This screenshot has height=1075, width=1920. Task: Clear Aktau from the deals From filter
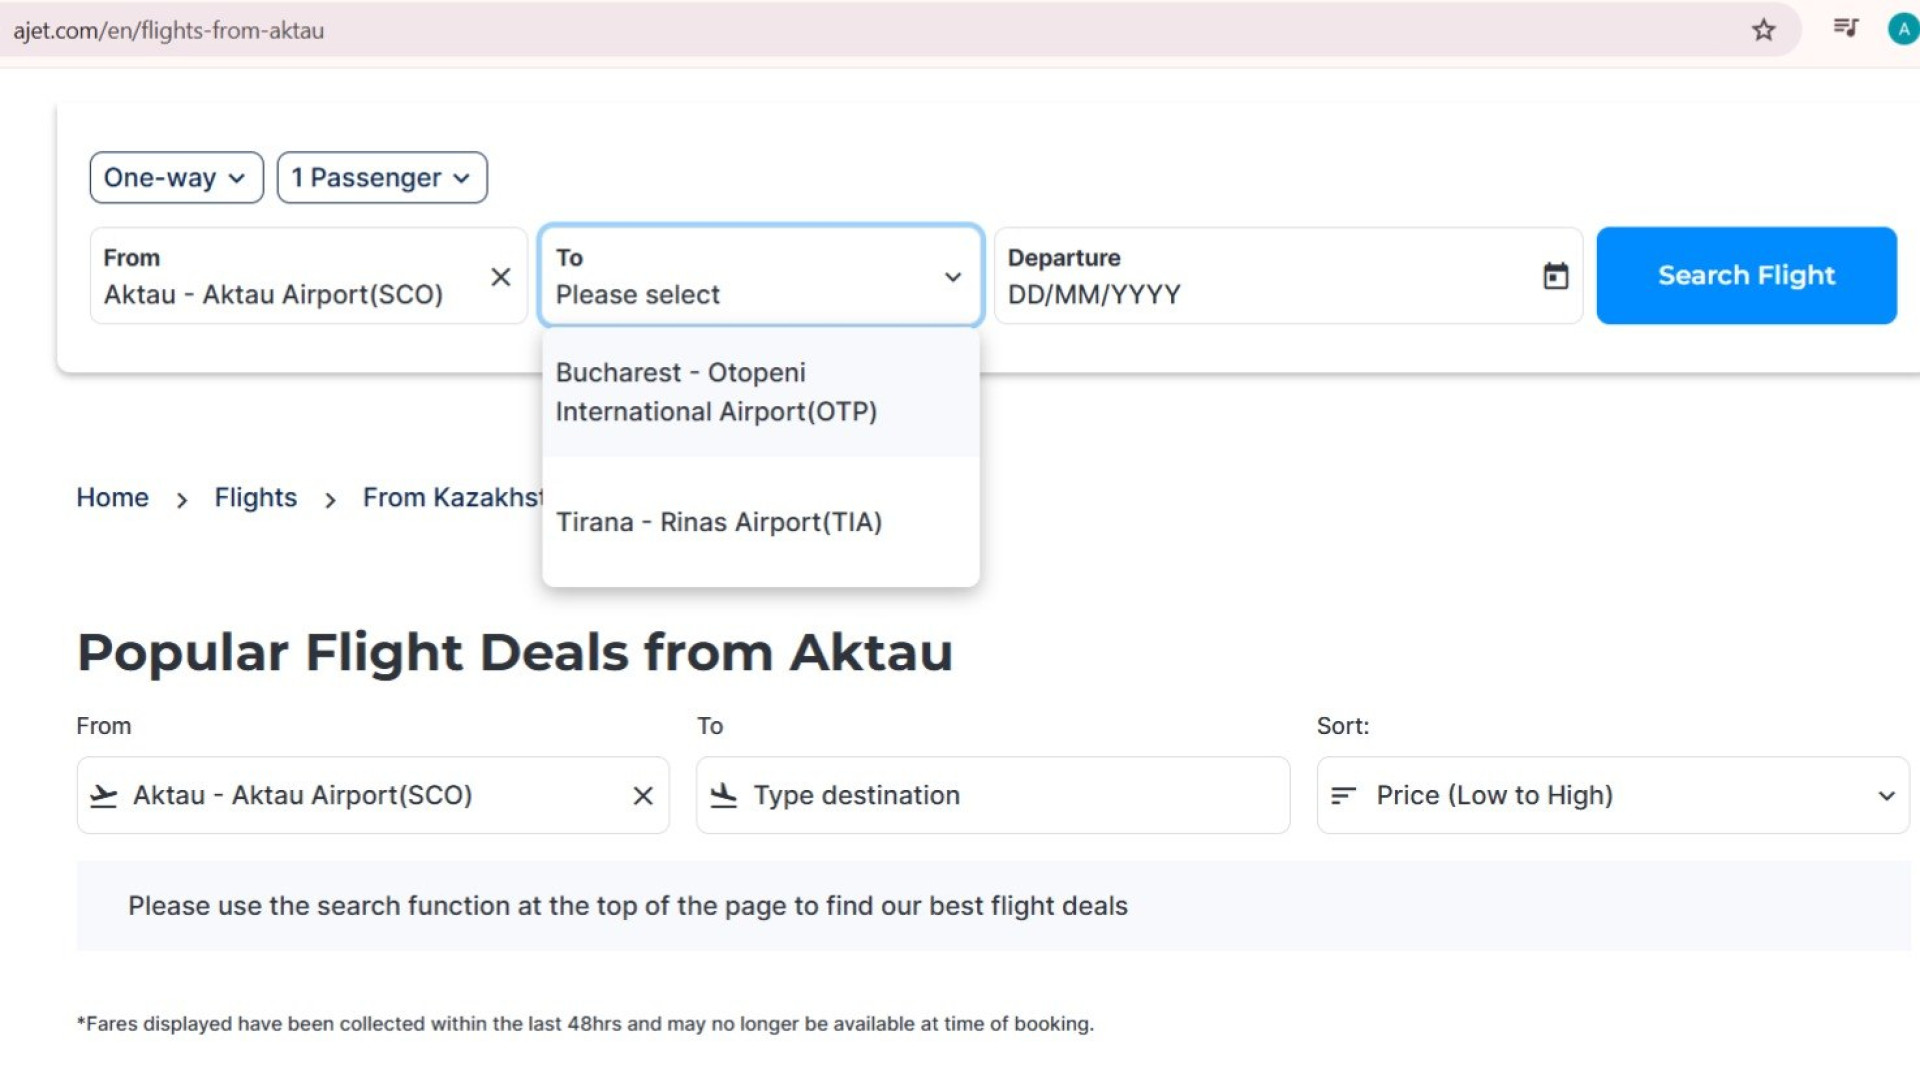pyautogui.click(x=643, y=796)
